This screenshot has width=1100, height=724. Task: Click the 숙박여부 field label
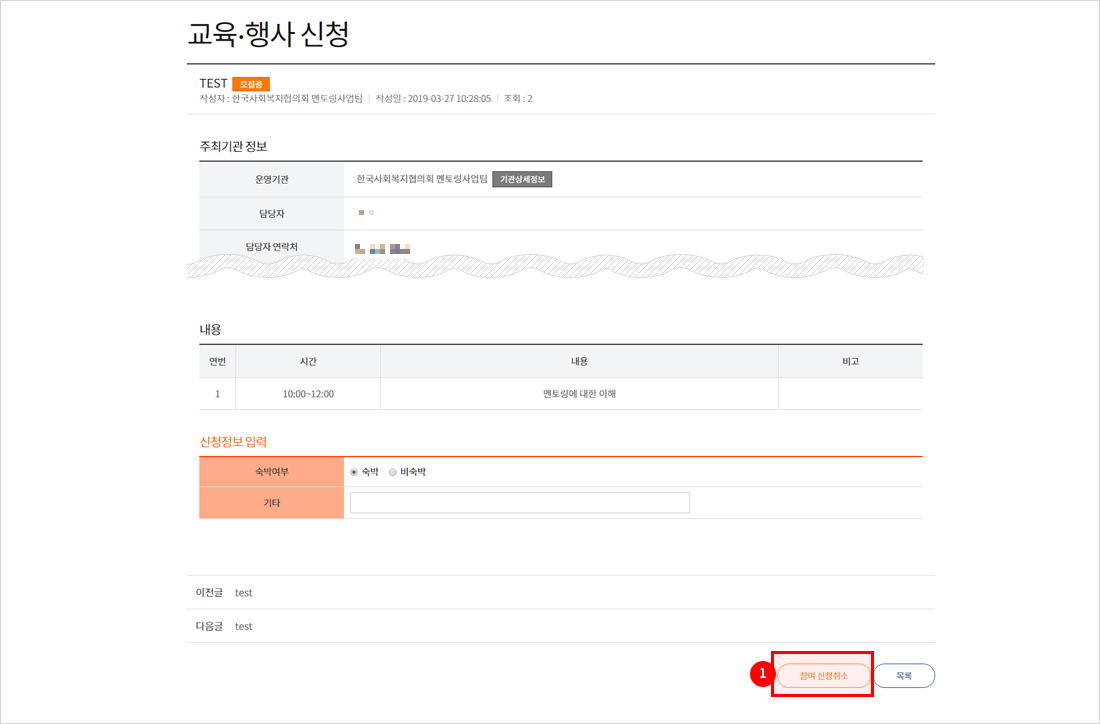pos(271,472)
